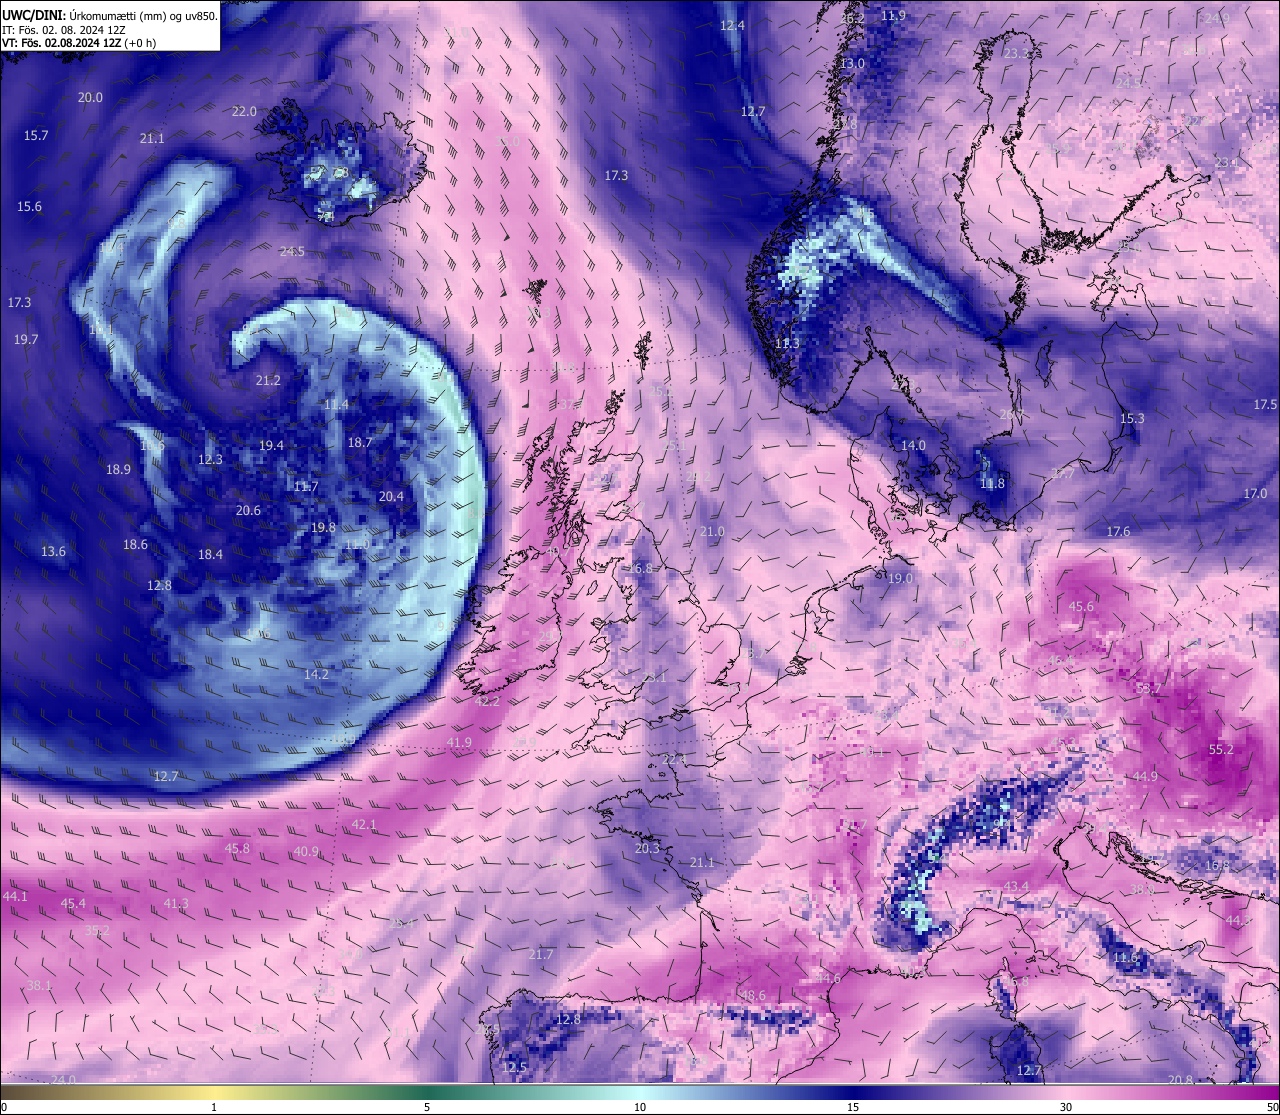The image size is (1280, 1115).
Task: Click the map value '20.6'
Action: coord(248,510)
